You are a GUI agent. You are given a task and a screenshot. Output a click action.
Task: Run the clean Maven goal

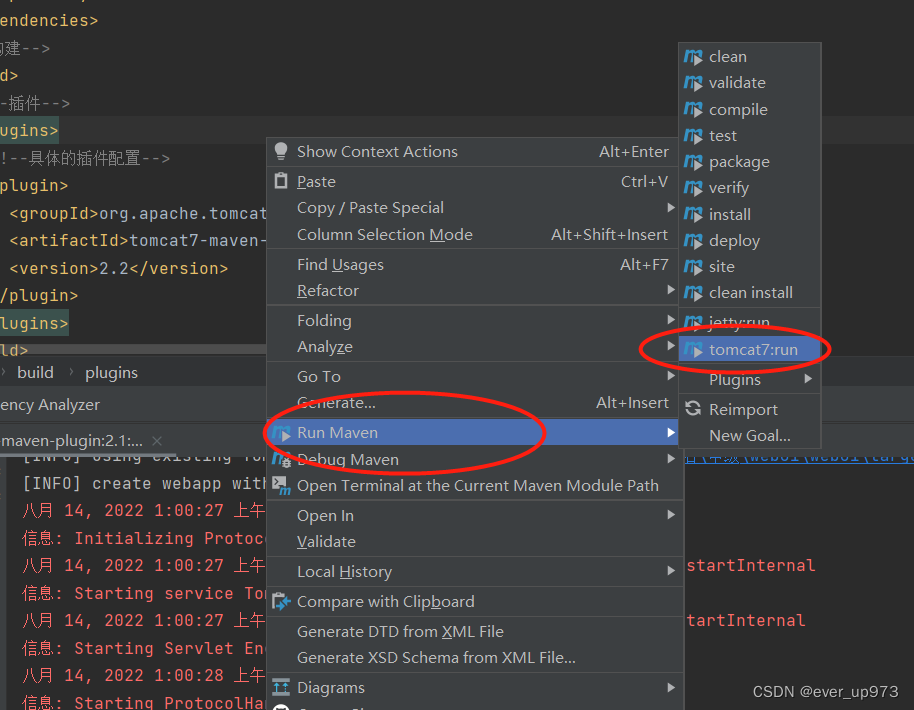pyautogui.click(x=750, y=57)
